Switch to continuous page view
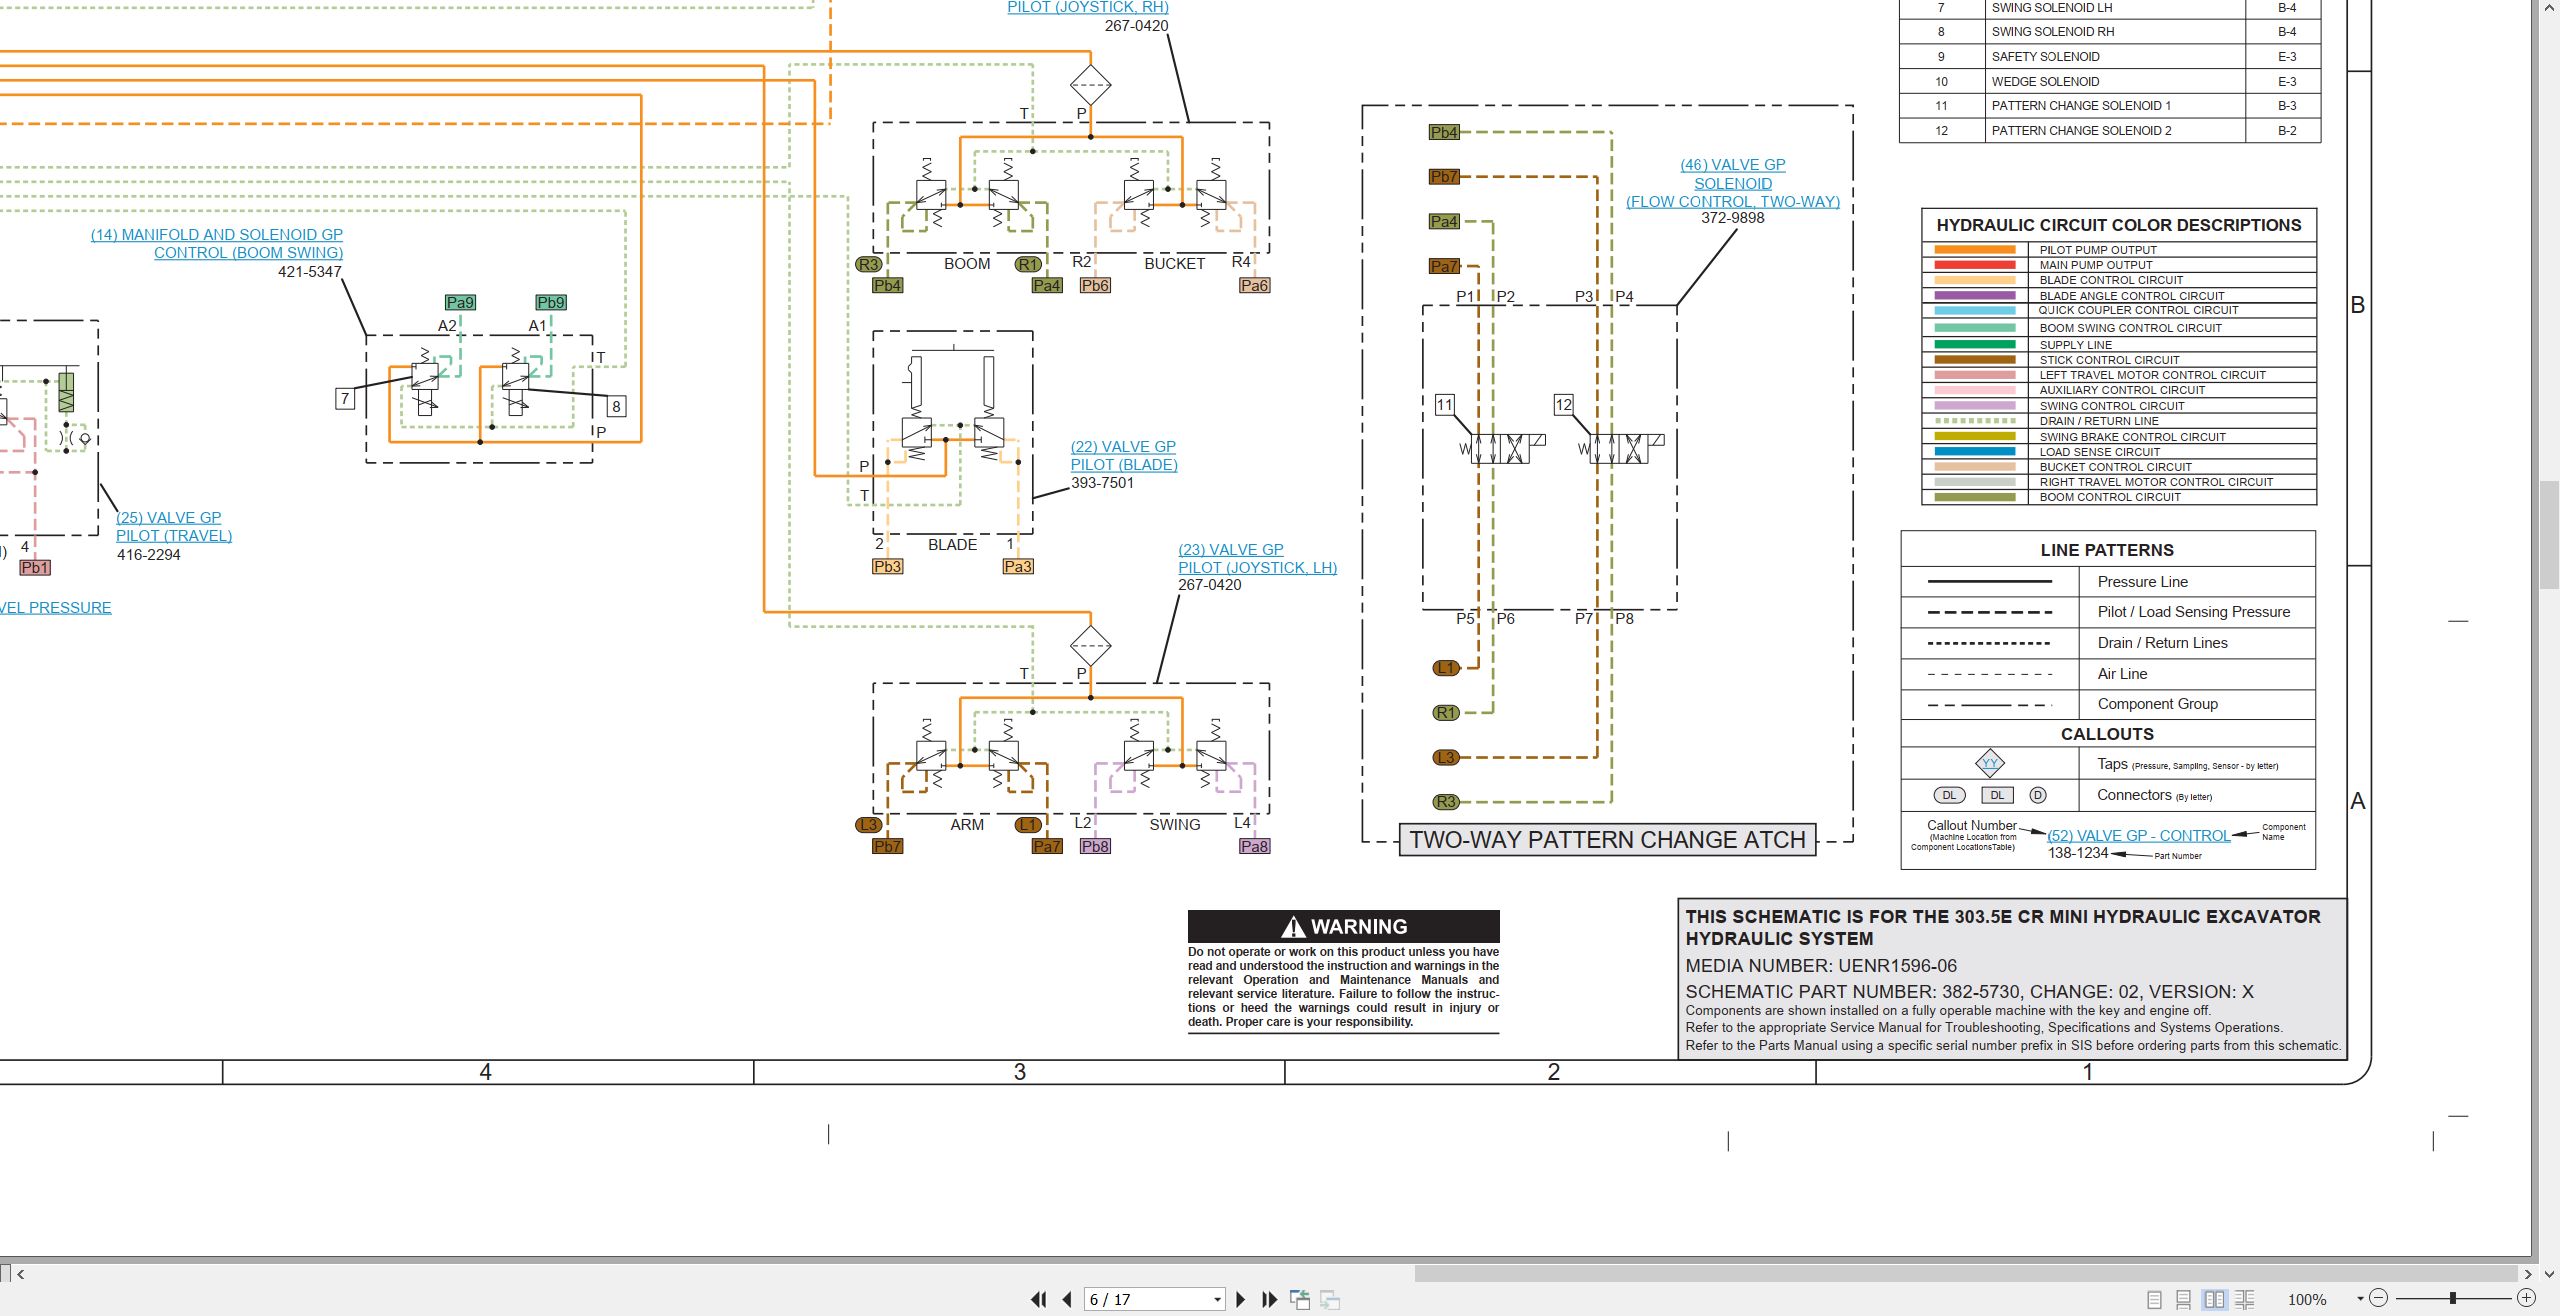The height and width of the screenshot is (1316, 2560). [2184, 1299]
